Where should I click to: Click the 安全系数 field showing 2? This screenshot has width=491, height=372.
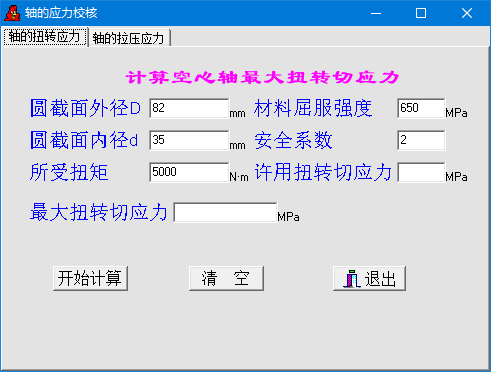[421, 140]
